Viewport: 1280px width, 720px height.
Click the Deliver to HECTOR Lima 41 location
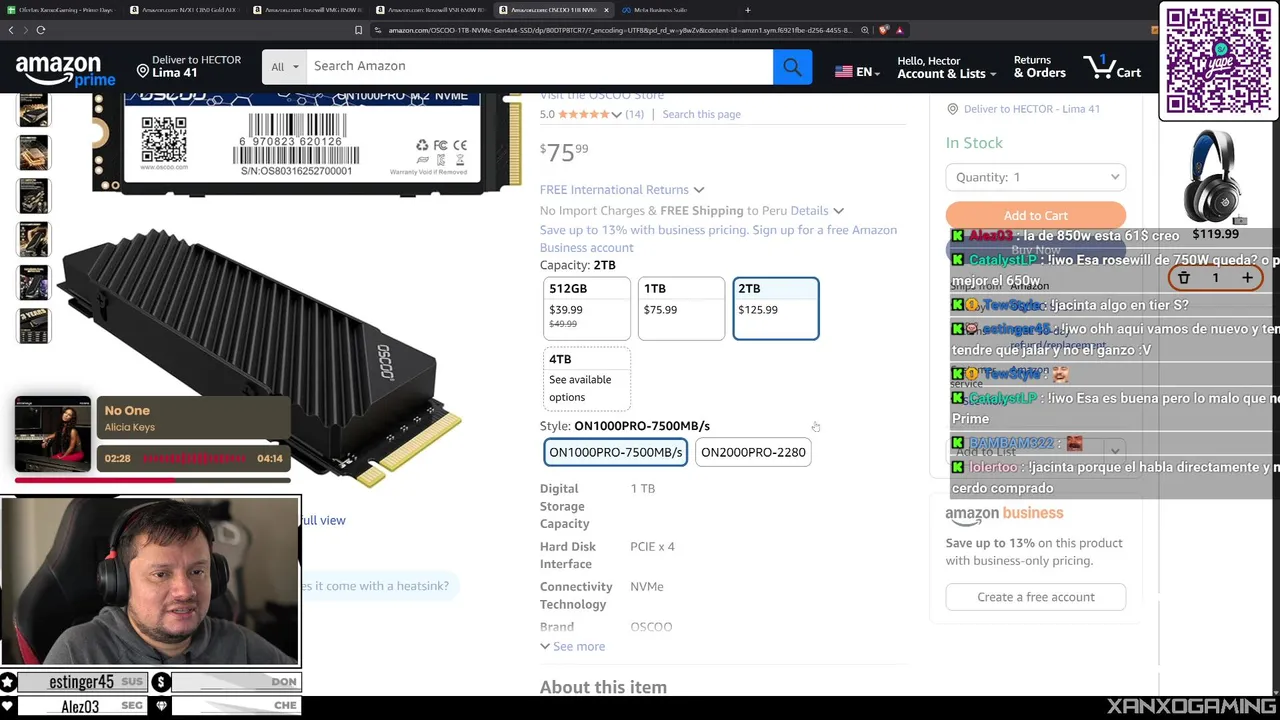[x=188, y=66]
